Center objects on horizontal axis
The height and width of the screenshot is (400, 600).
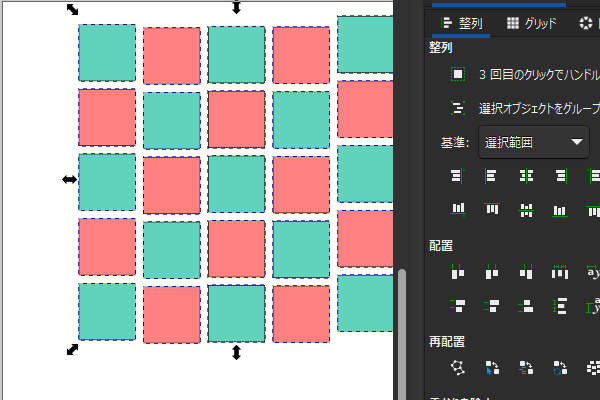tap(526, 210)
